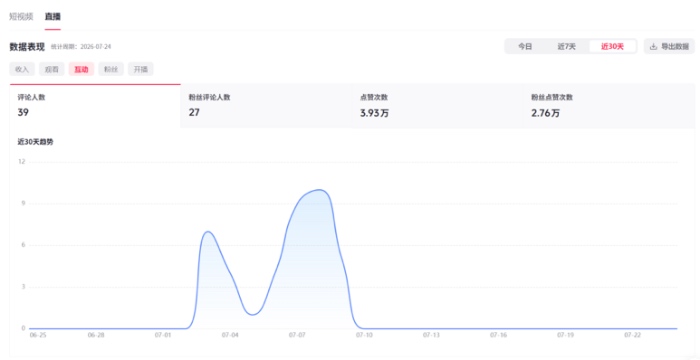
Task: Select the 今日 time range
Action: coord(525,46)
